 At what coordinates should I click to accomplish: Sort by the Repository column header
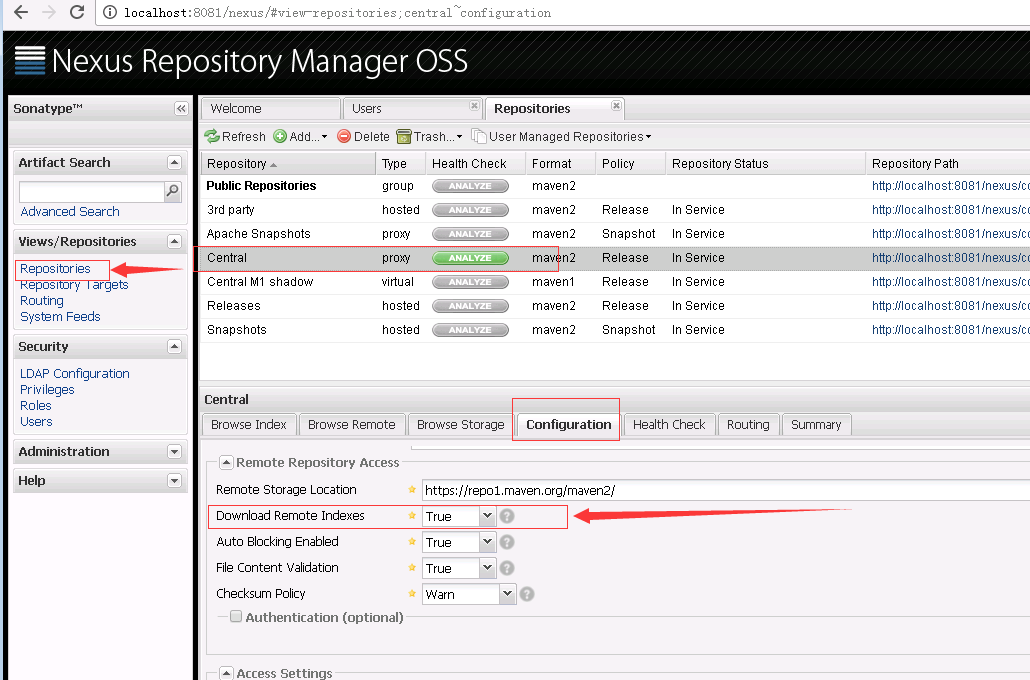point(288,164)
